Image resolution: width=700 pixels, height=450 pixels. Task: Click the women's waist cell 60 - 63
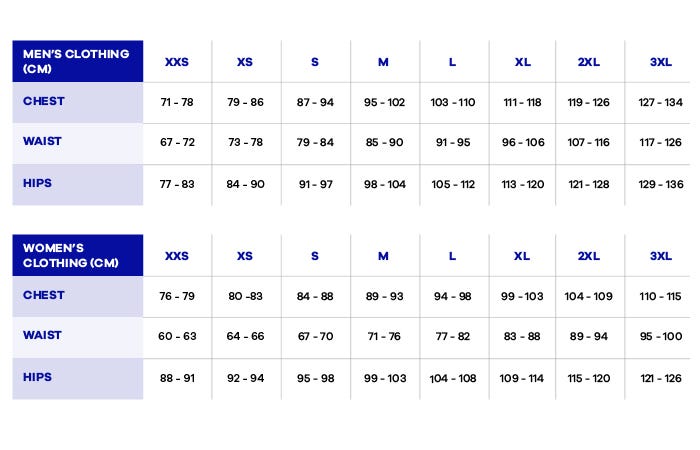coord(177,337)
